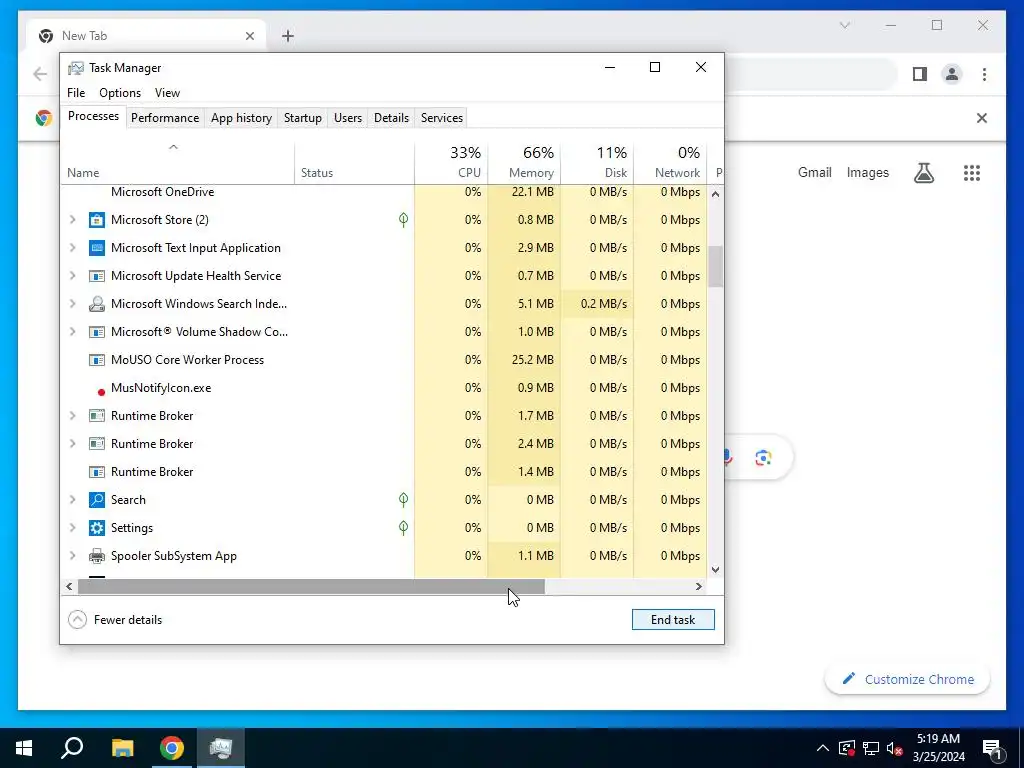Show hidden tray icons chevron
The image size is (1024, 768).
pyautogui.click(x=823, y=748)
